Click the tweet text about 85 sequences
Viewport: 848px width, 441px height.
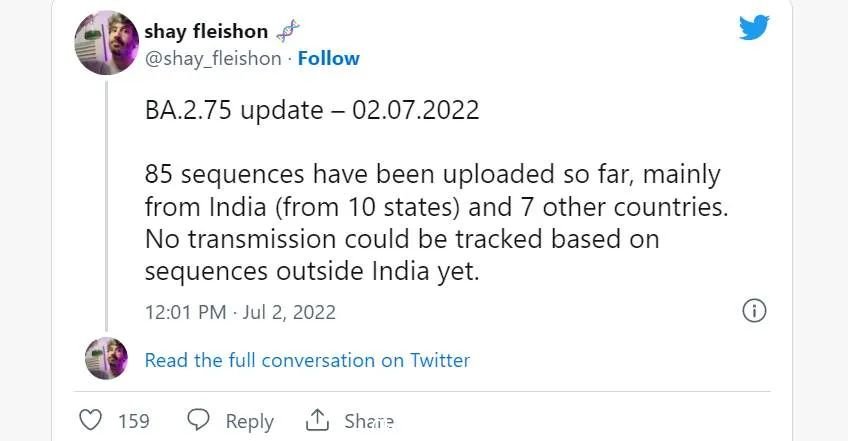coord(436,223)
